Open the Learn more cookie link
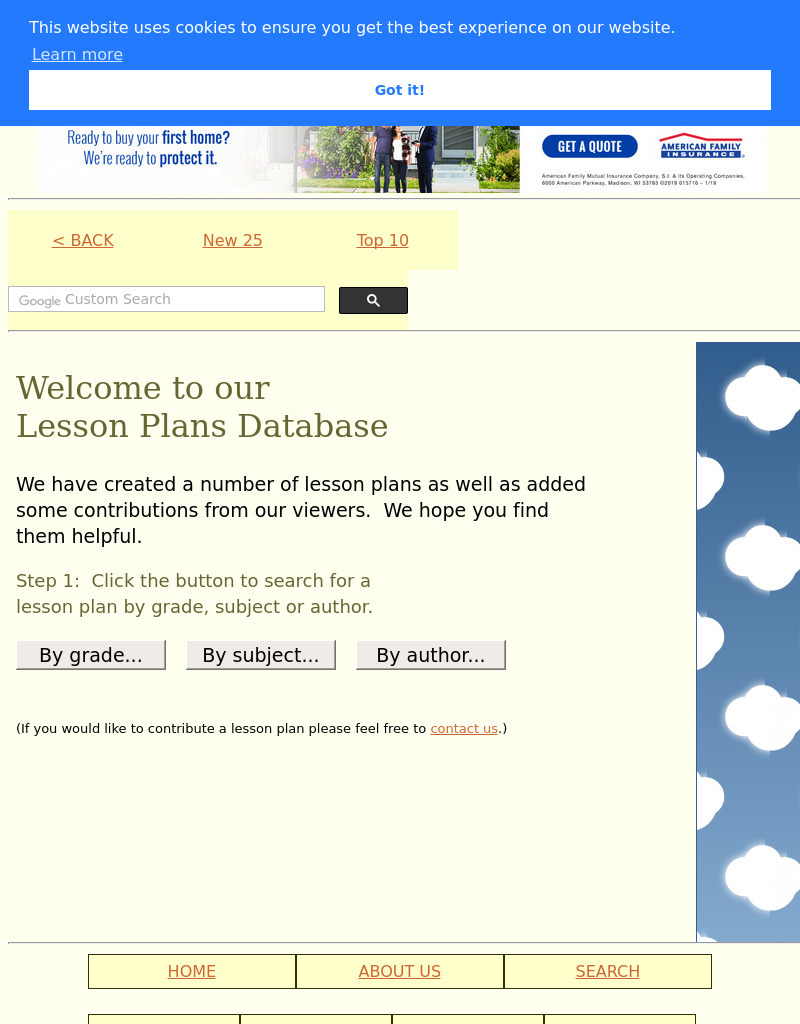 tap(77, 55)
